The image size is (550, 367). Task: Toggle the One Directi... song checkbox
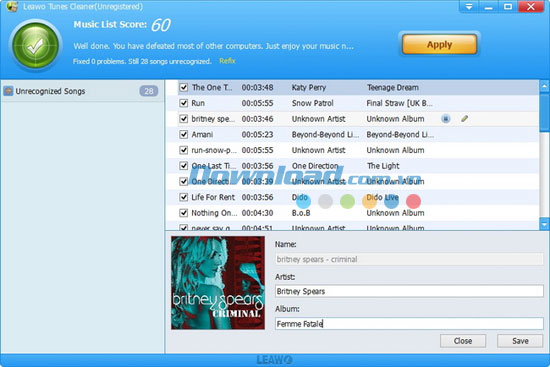pos(183,181)
